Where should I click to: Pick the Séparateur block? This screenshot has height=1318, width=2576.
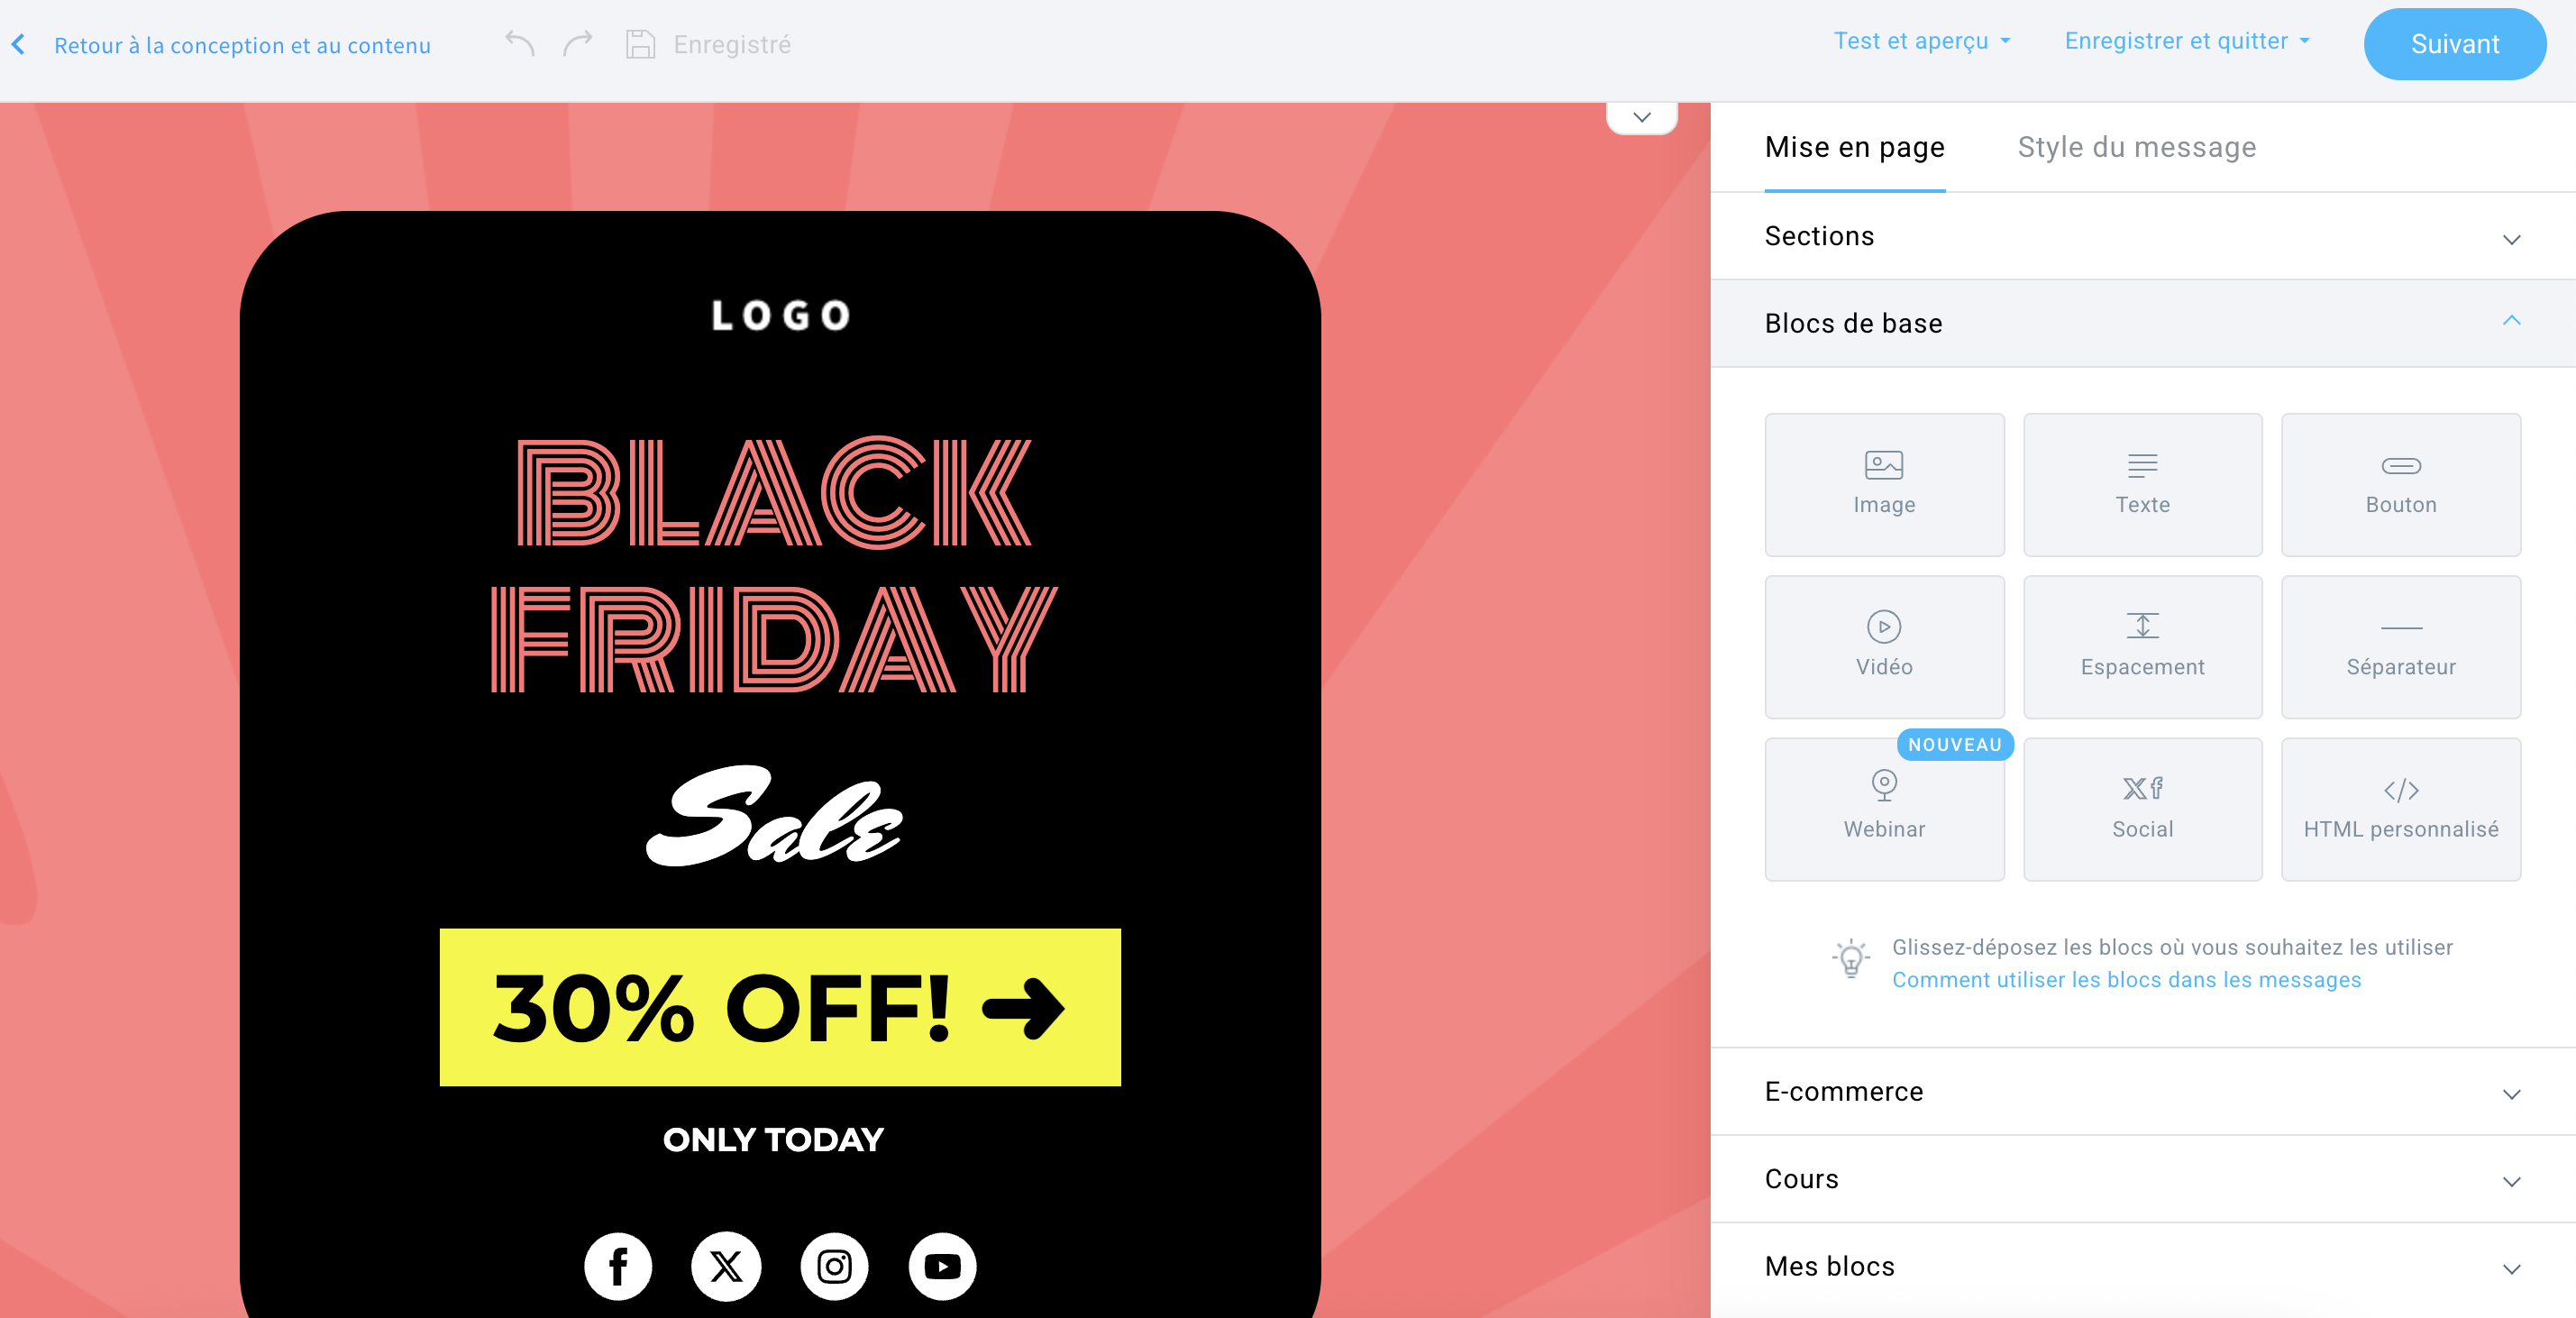point(2399,646)
